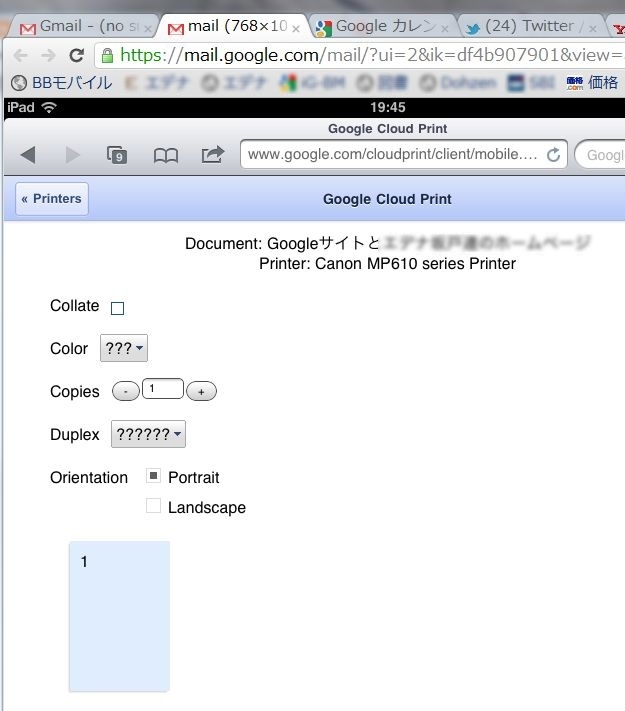Click the Printer: Canon MP610 text
This screenshot has width=625, height=711.
click(x=387, y=263)
